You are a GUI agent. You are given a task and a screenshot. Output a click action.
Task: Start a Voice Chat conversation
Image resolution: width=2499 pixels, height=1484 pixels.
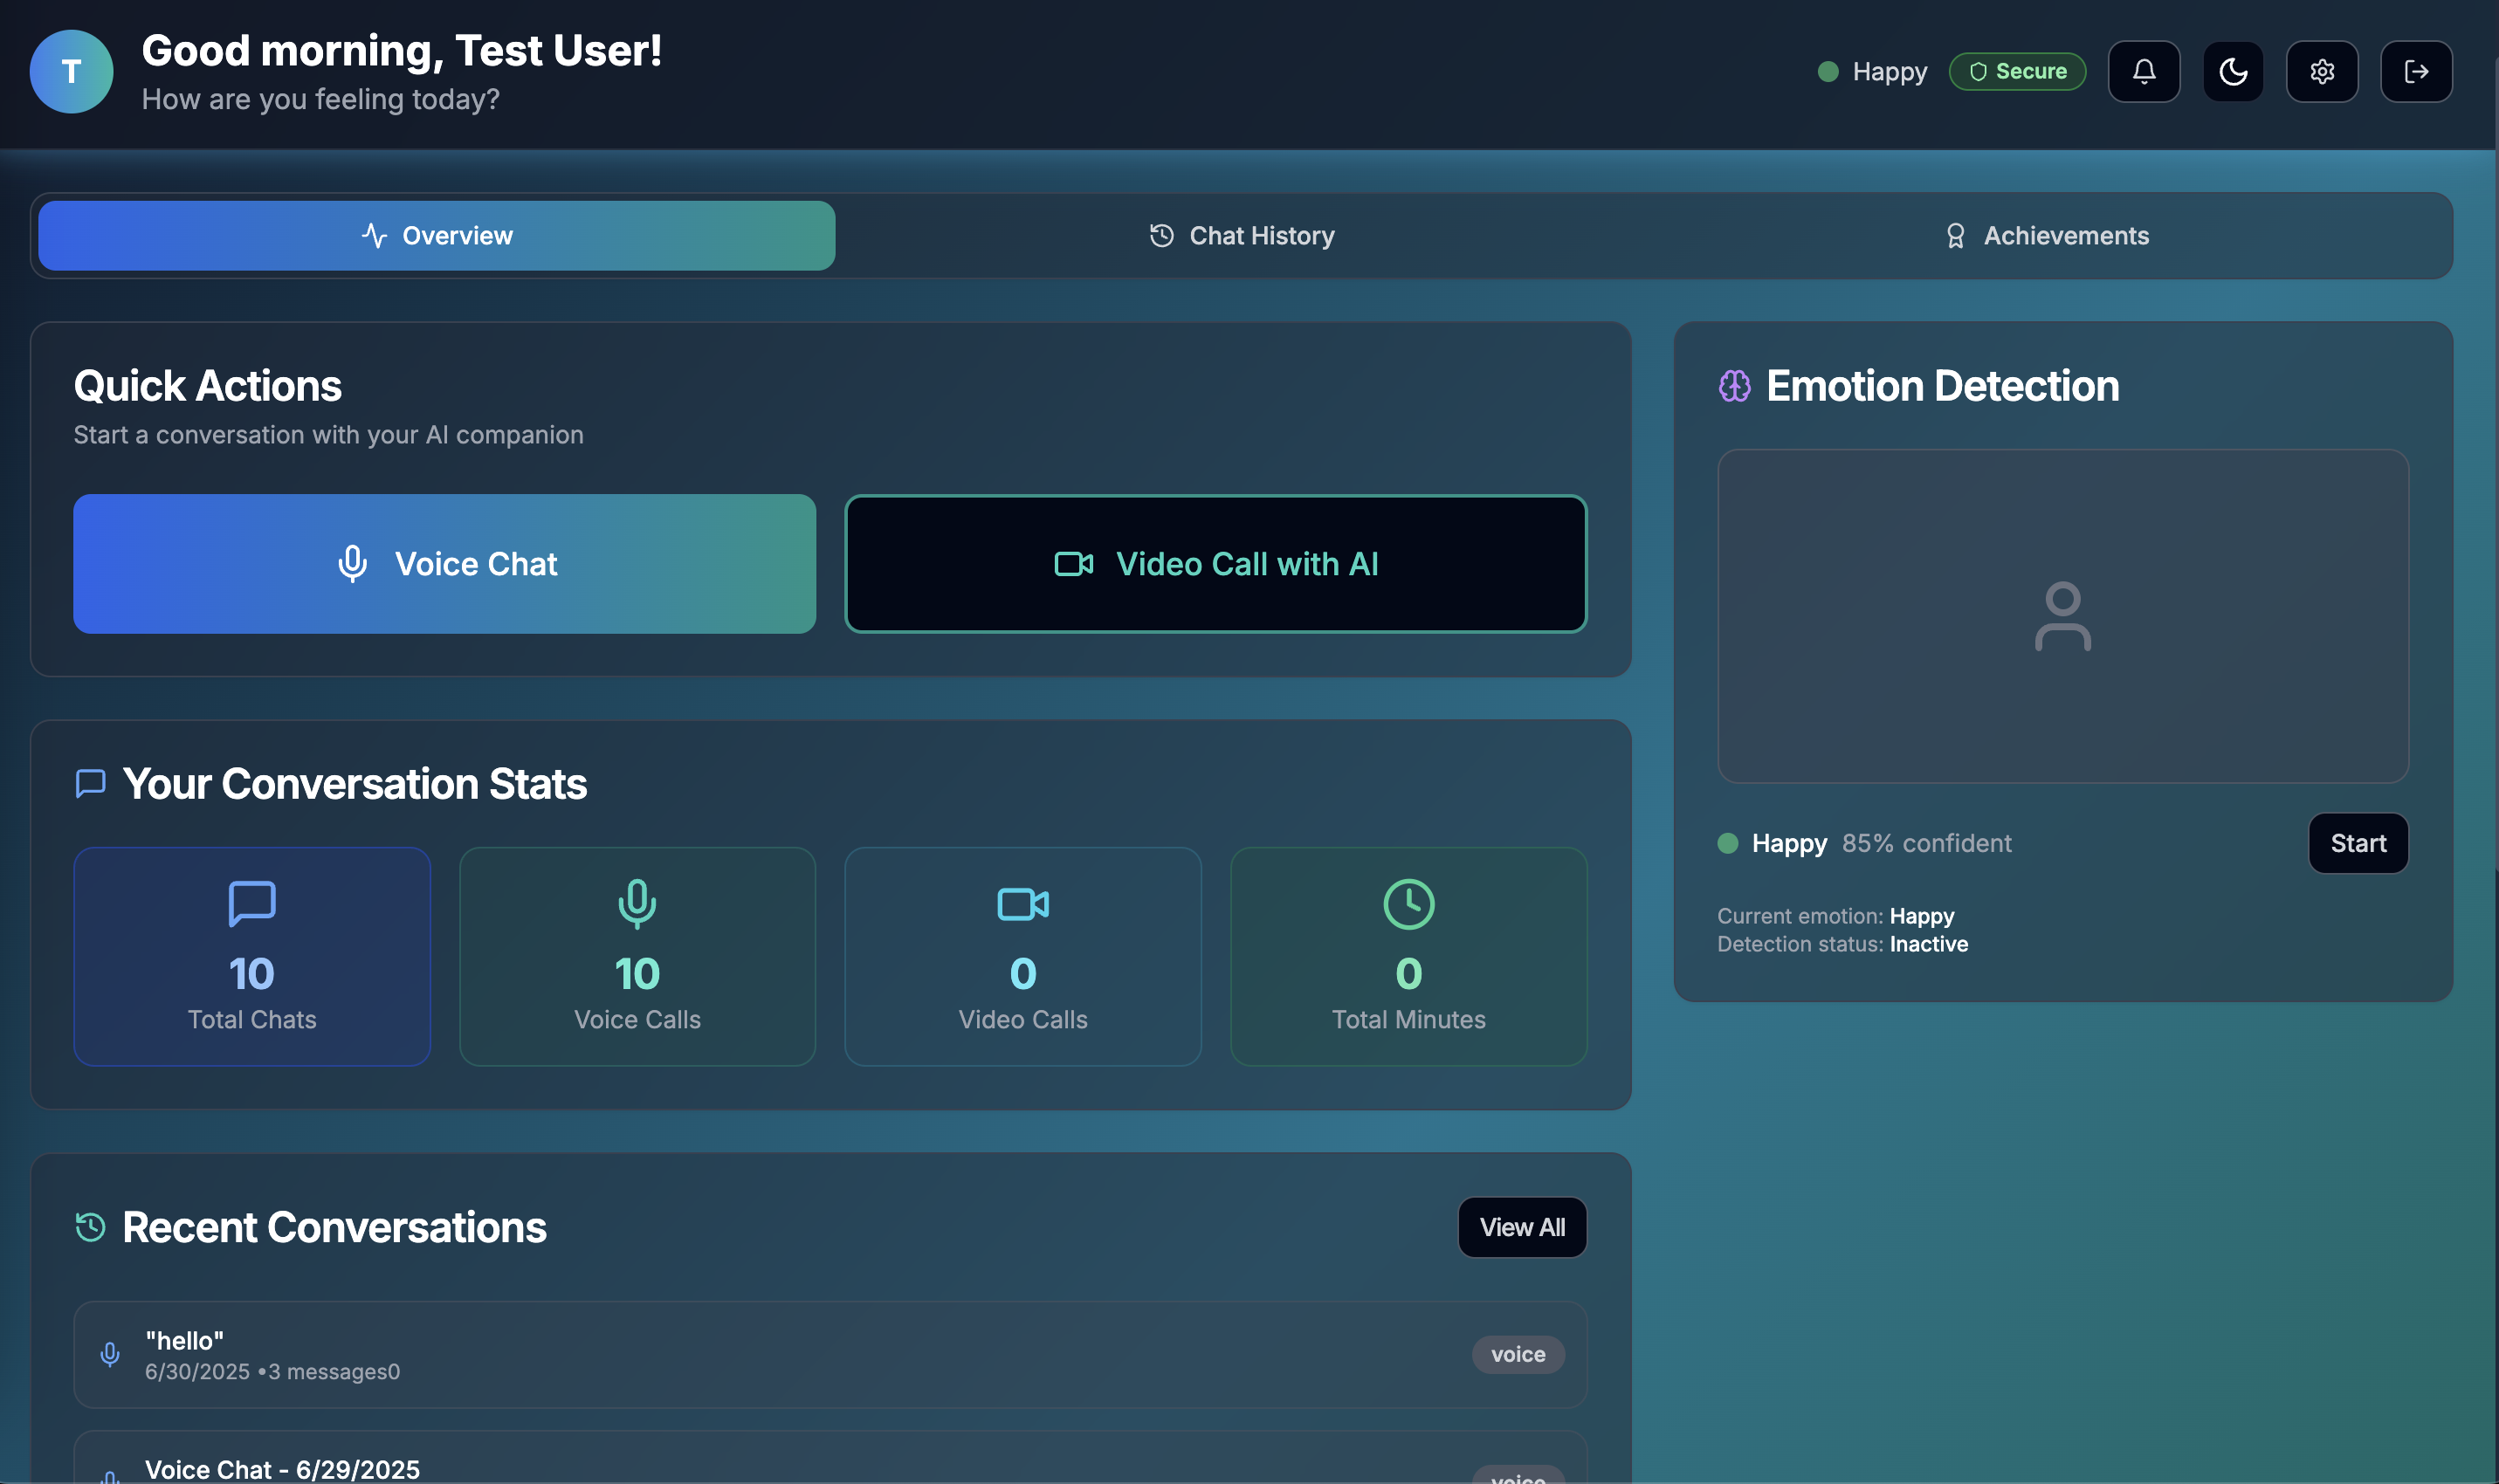[x=444, y=564]
